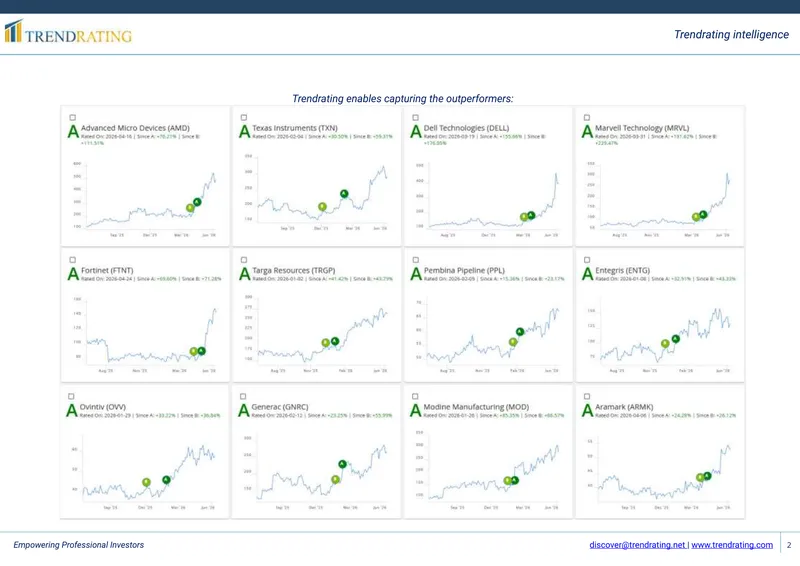Click light green B marker on Targa chart
800x566 pixels.
click(326, 342)
